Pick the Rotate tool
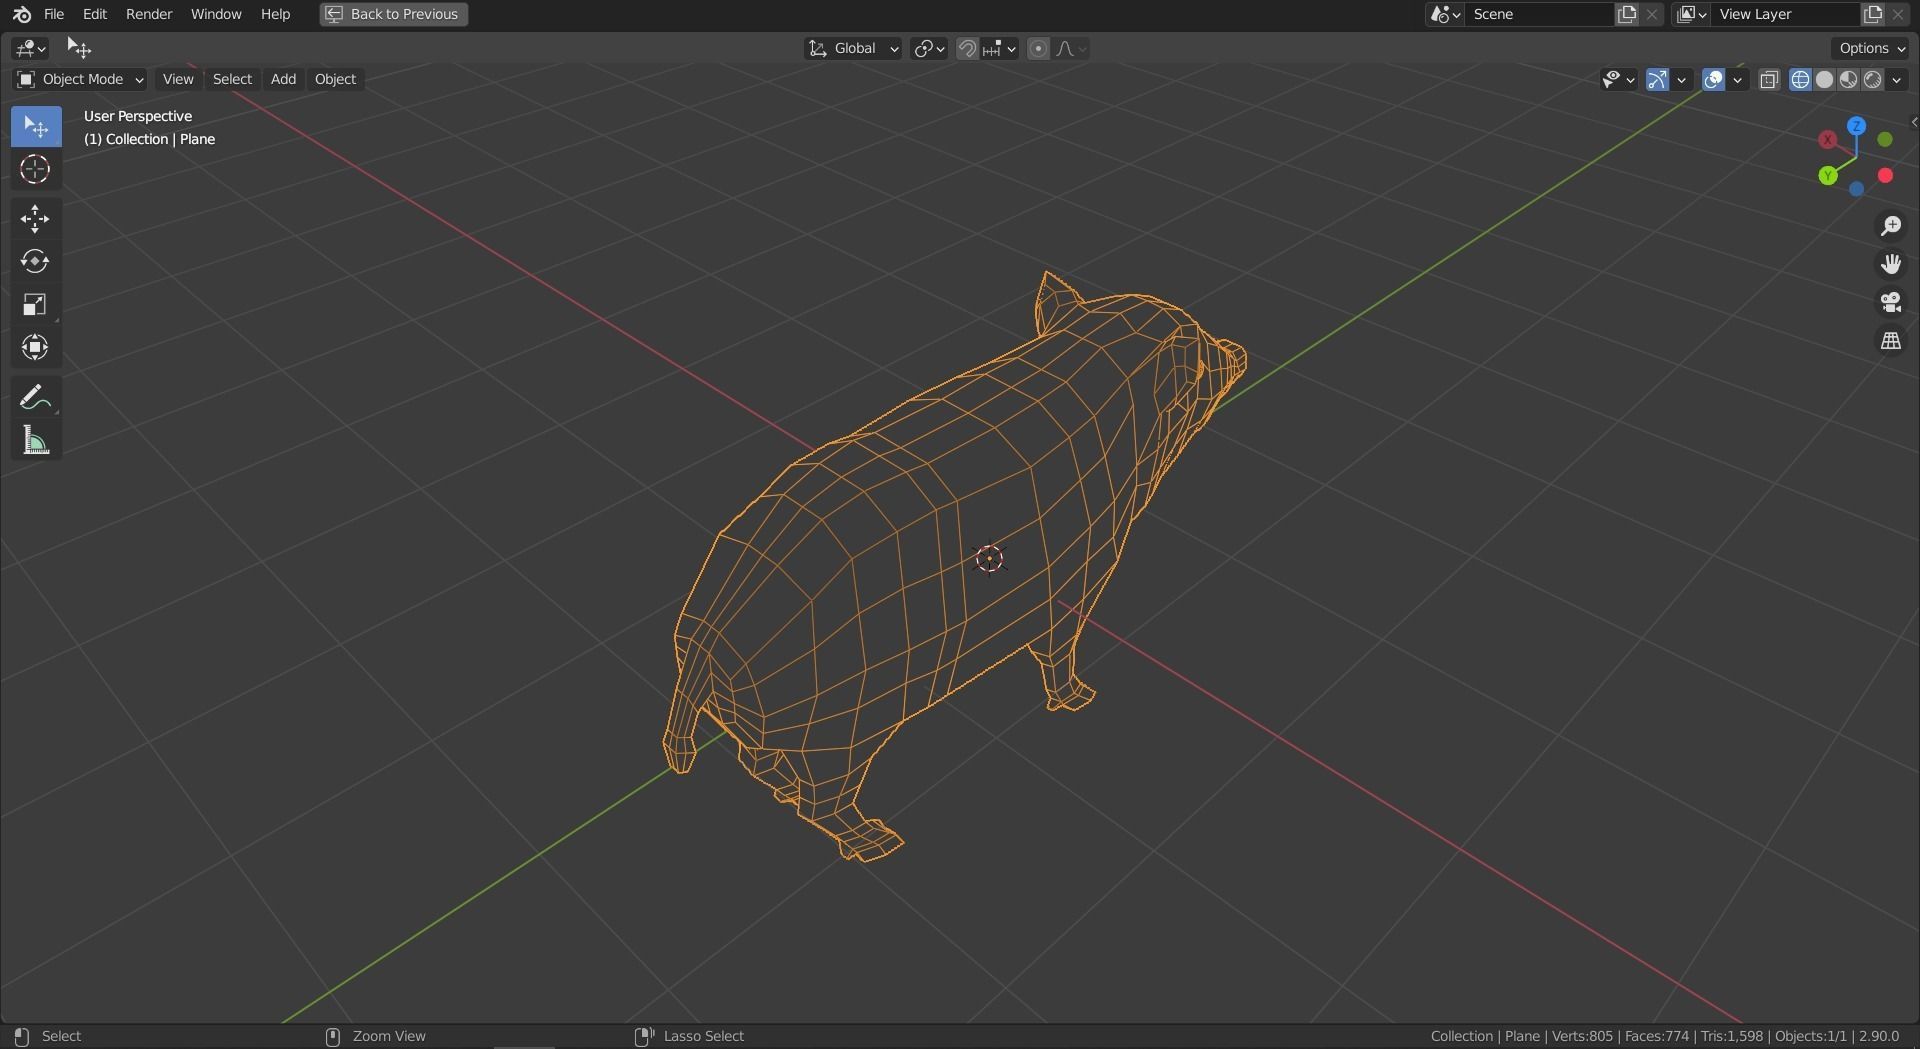The image size is (1920, 1049). click(x=36, y=262)
